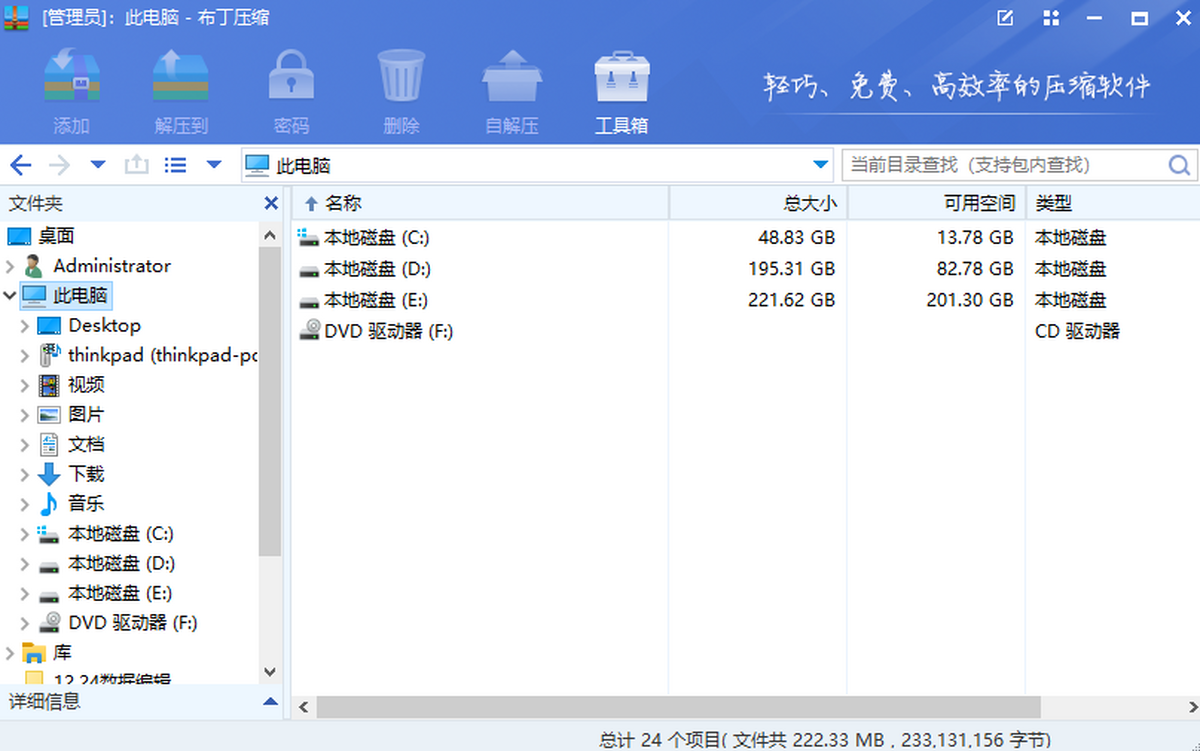Go forward with the right arrow
Image resolution: width=1200 pixels, height=751 pixels.
point(60,165)
